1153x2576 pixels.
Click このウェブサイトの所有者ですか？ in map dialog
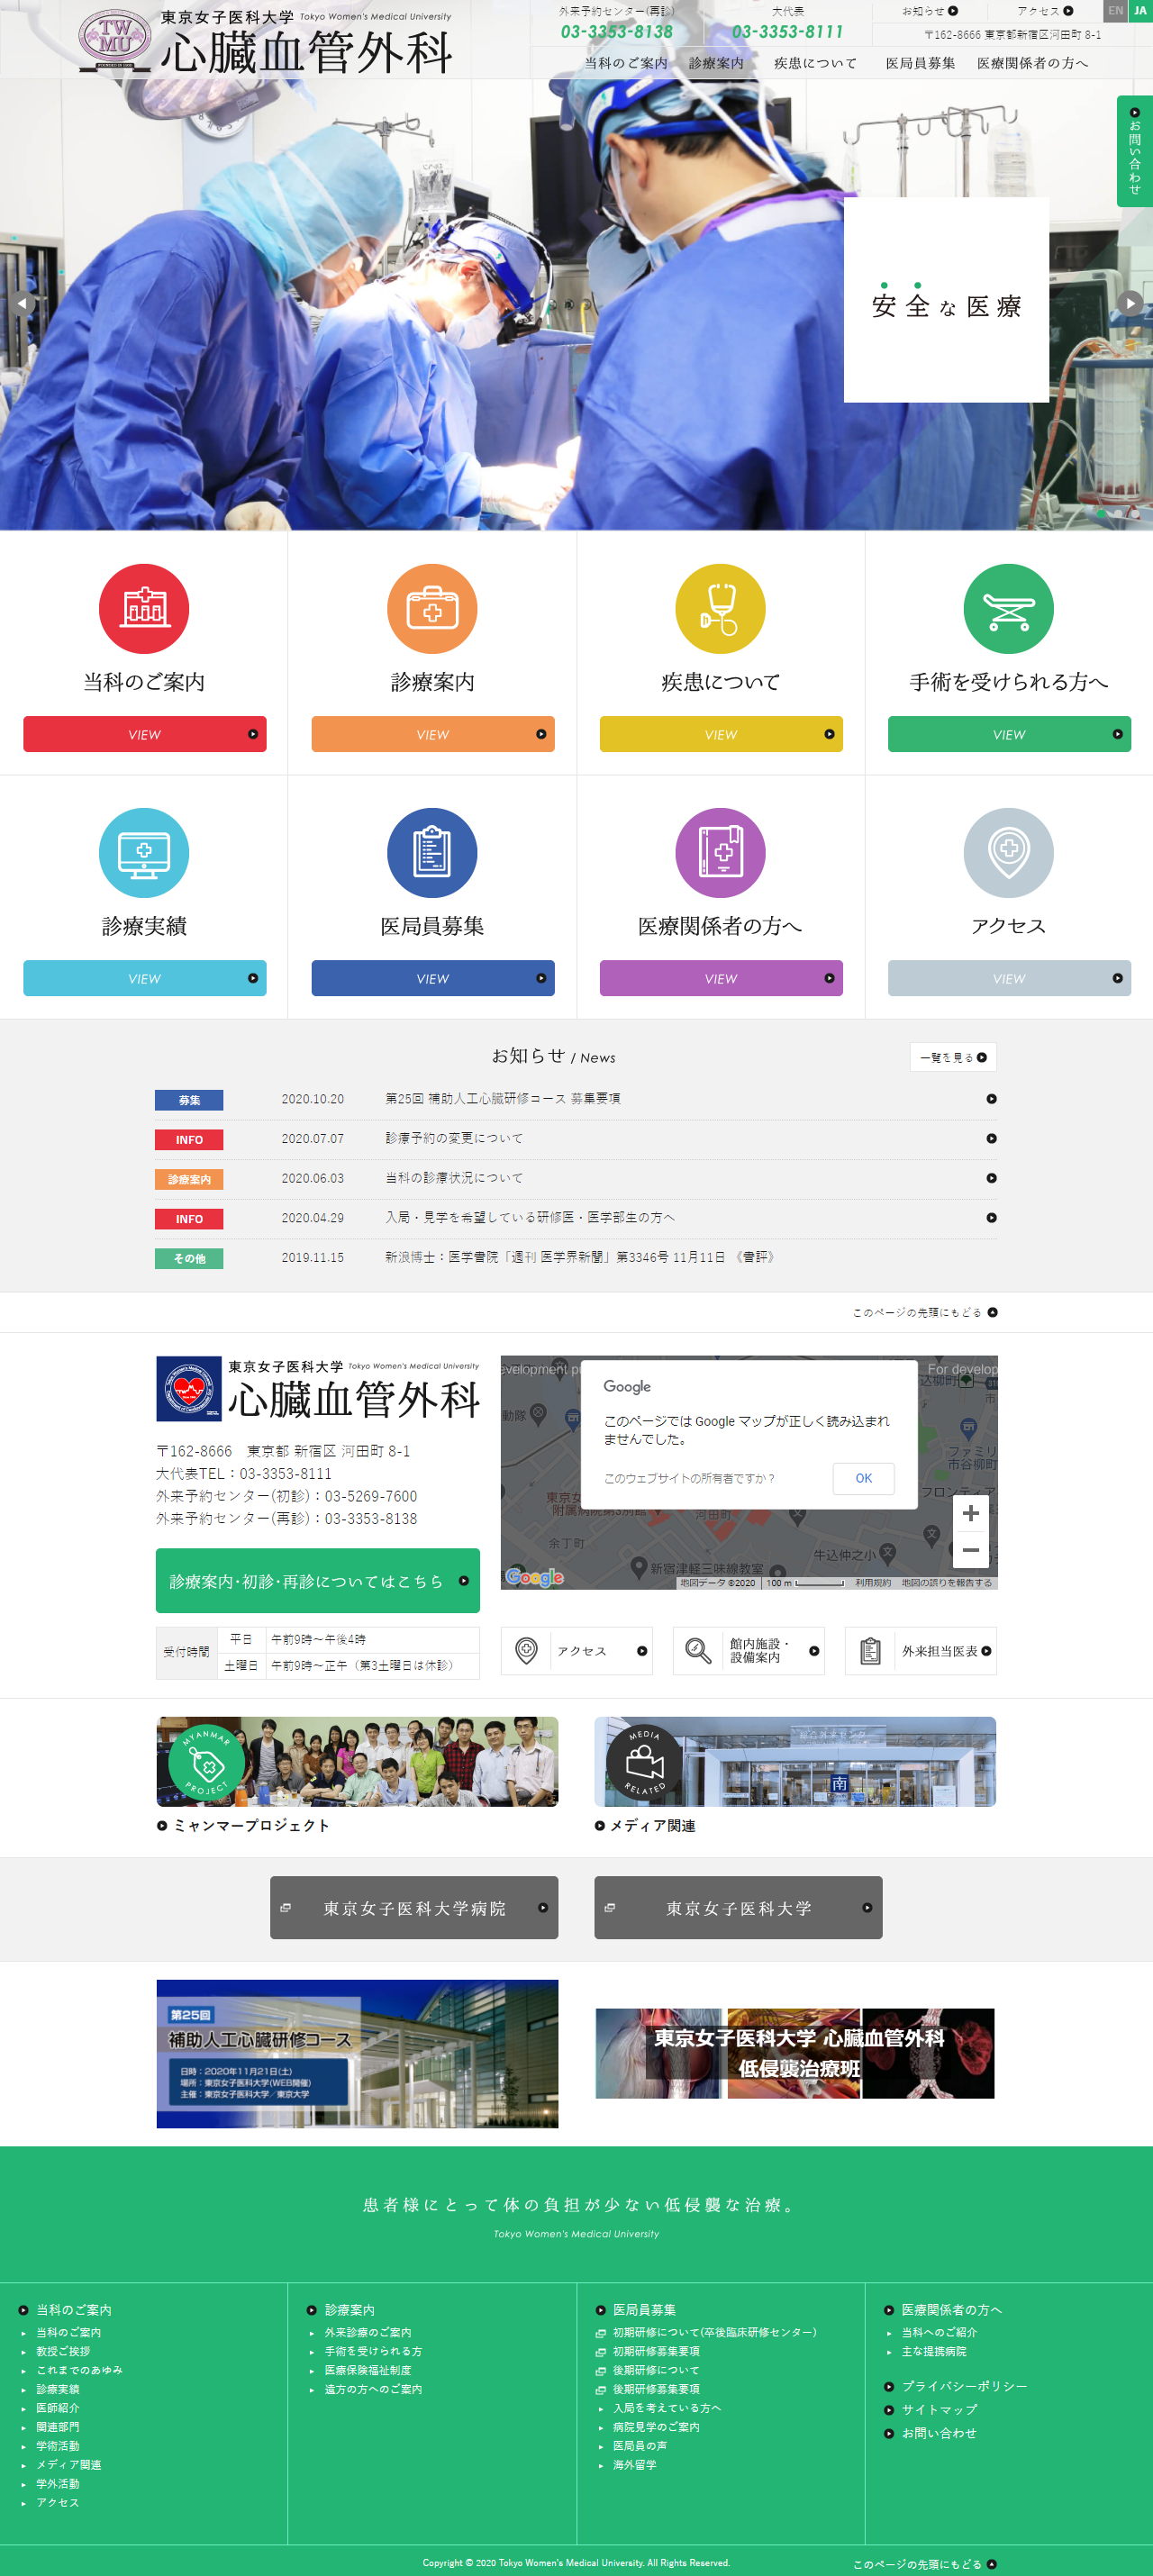click(x=688, y=1478)
